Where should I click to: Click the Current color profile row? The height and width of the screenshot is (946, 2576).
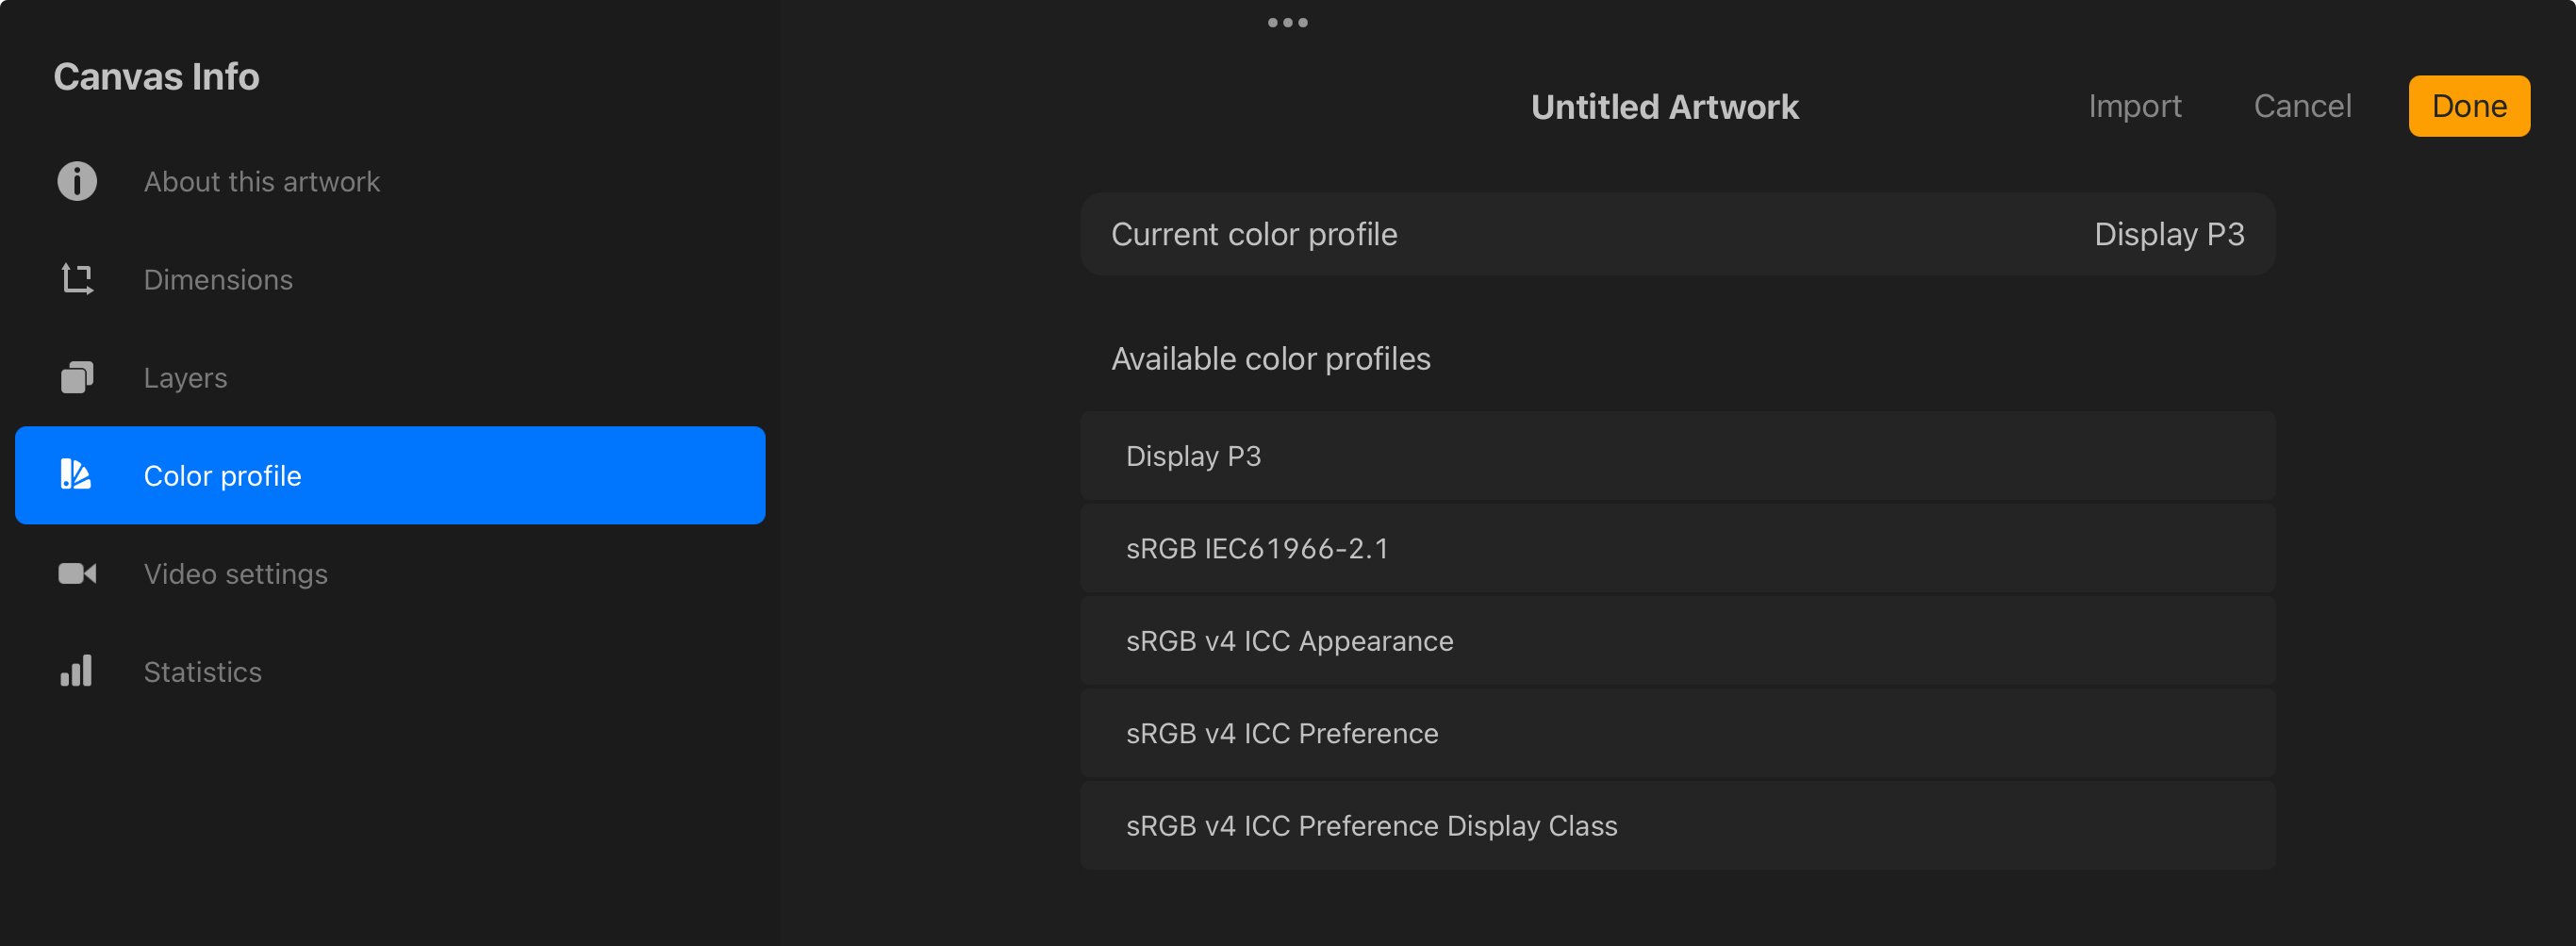1677,234
